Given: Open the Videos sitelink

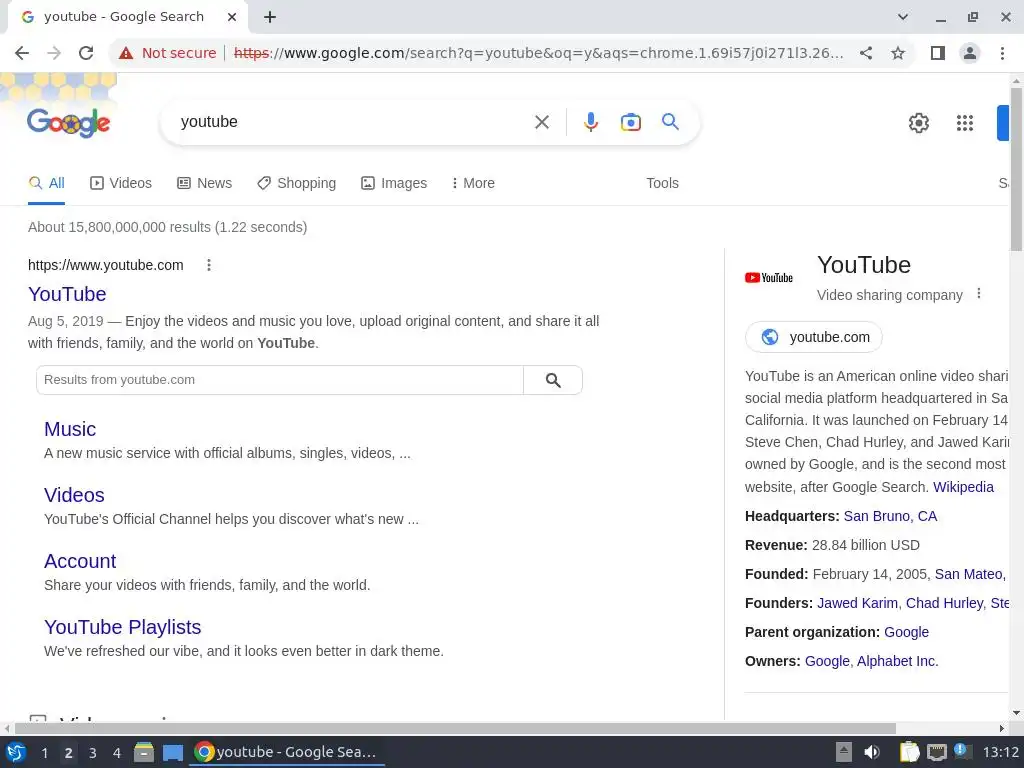Looking at the screenshot, I should (x=74, y=495).
